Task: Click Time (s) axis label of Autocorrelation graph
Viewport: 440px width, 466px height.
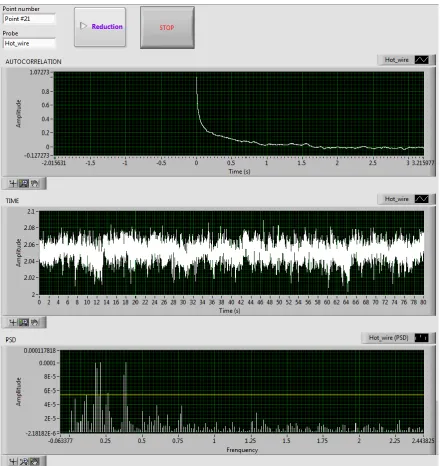Action: point(239,171)
